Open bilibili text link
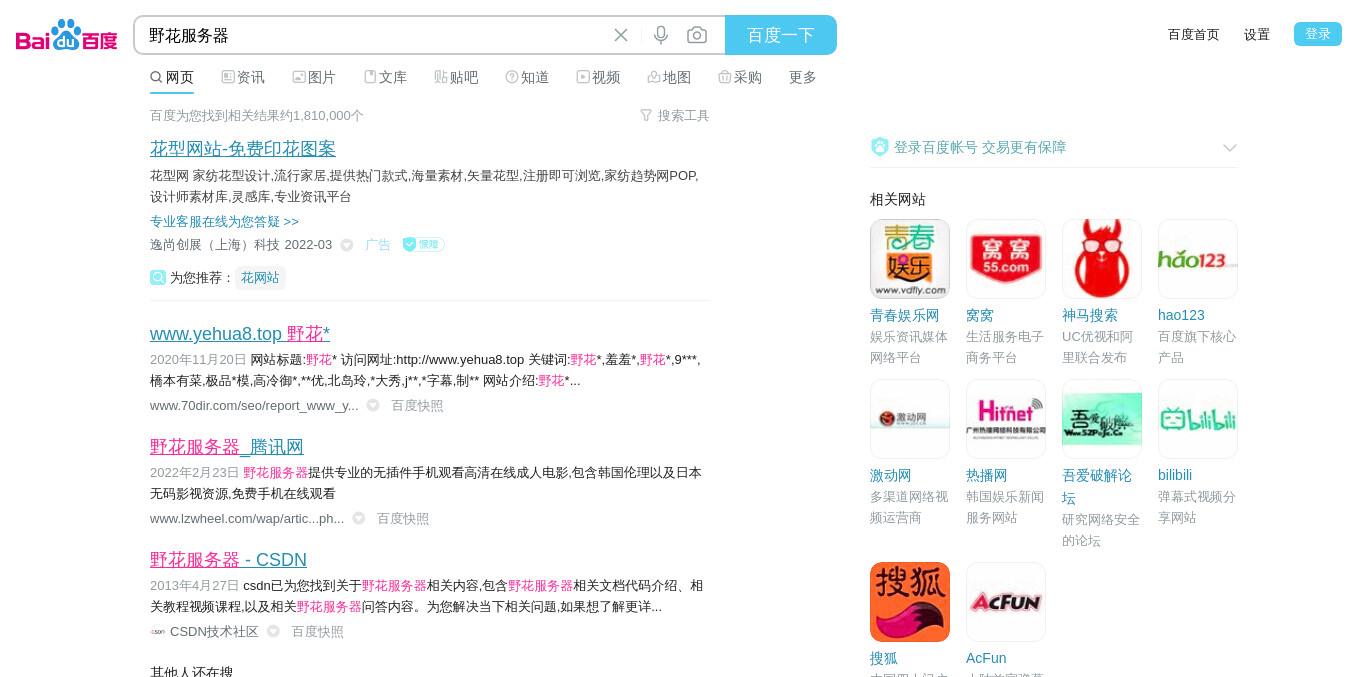 1175,475
